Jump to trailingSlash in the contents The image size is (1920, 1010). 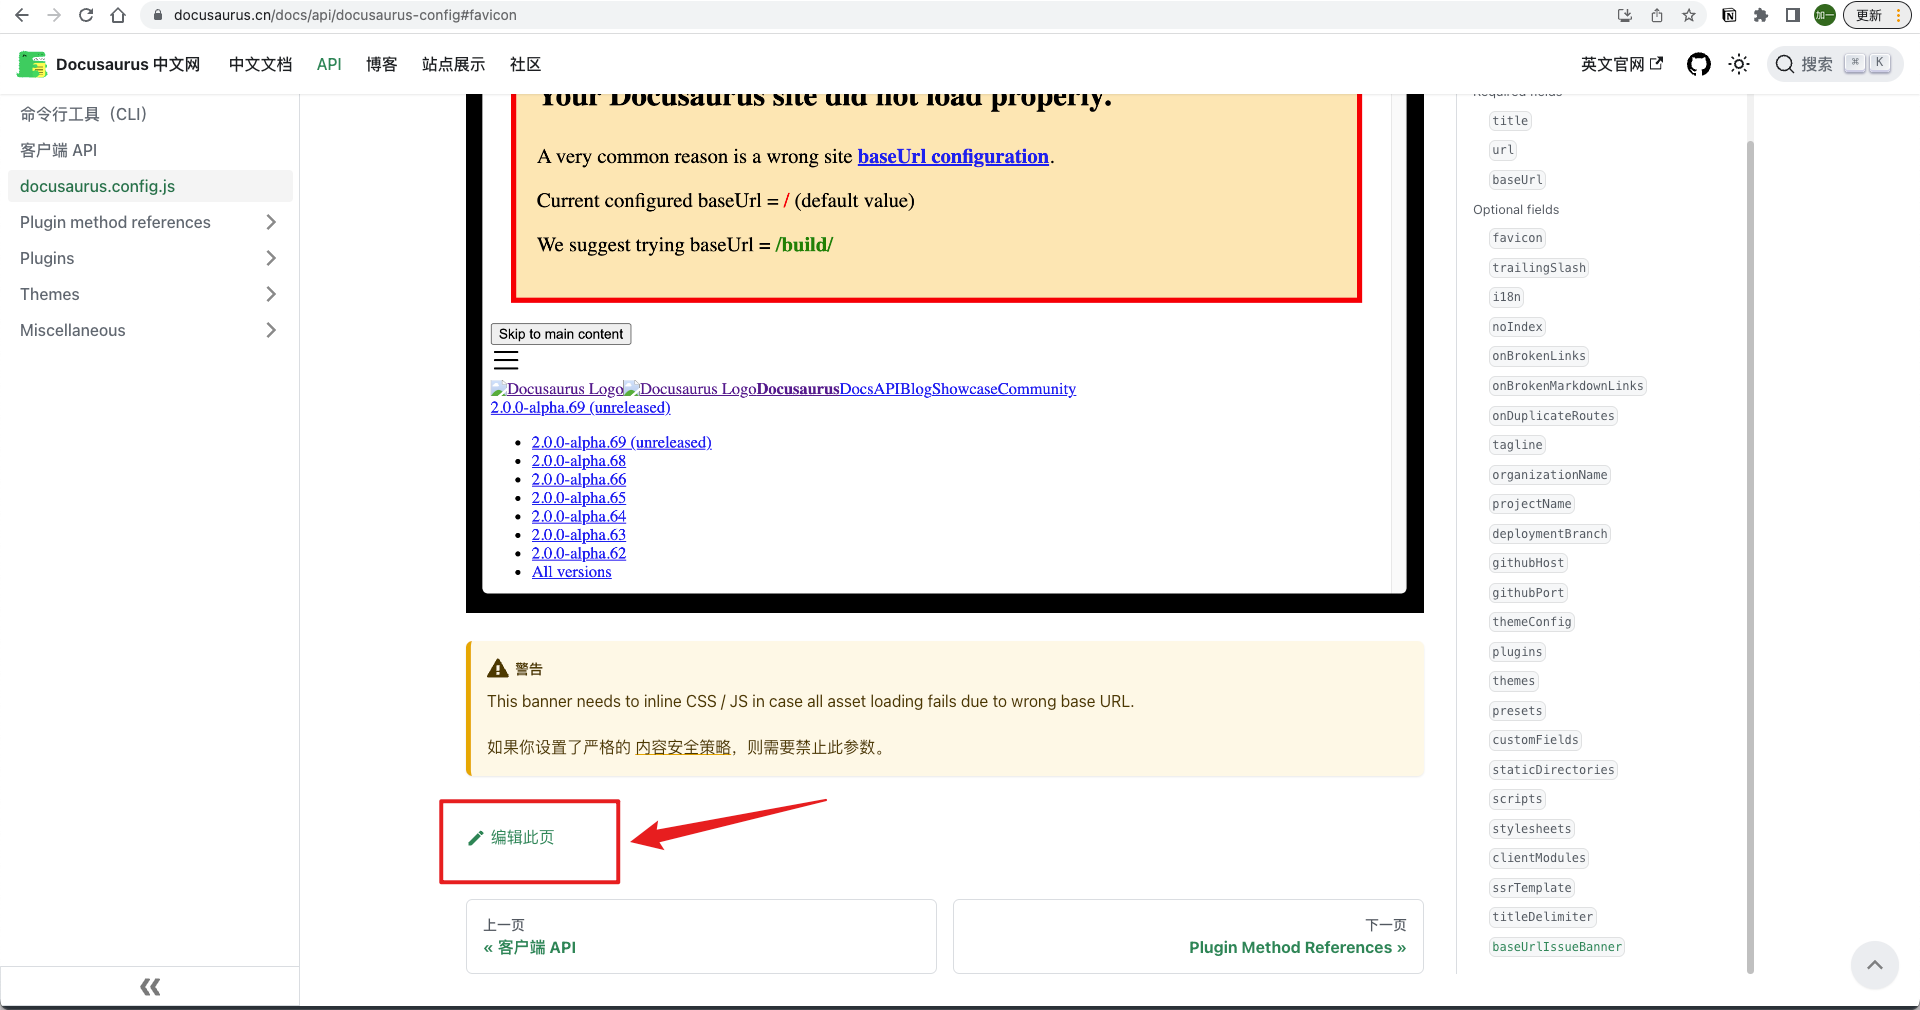(1539, 268)
